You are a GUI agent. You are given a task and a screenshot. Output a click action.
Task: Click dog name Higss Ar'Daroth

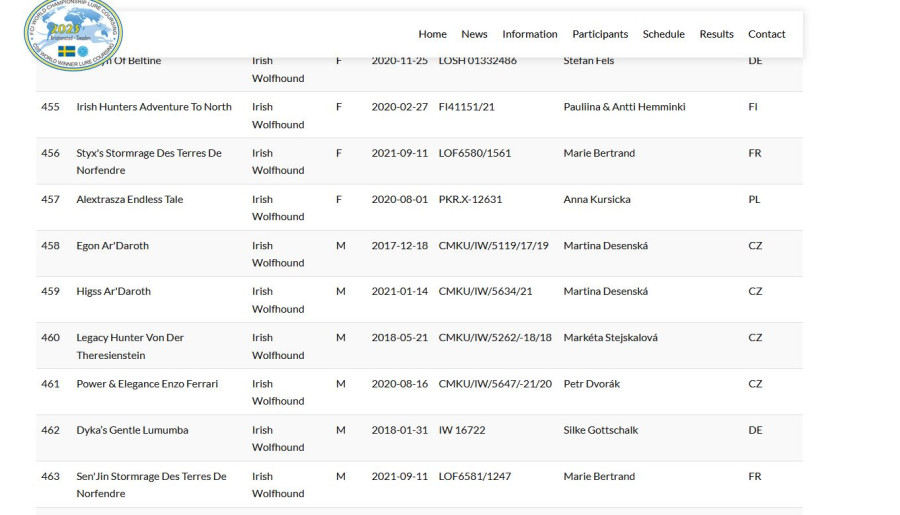coord(114,291)
